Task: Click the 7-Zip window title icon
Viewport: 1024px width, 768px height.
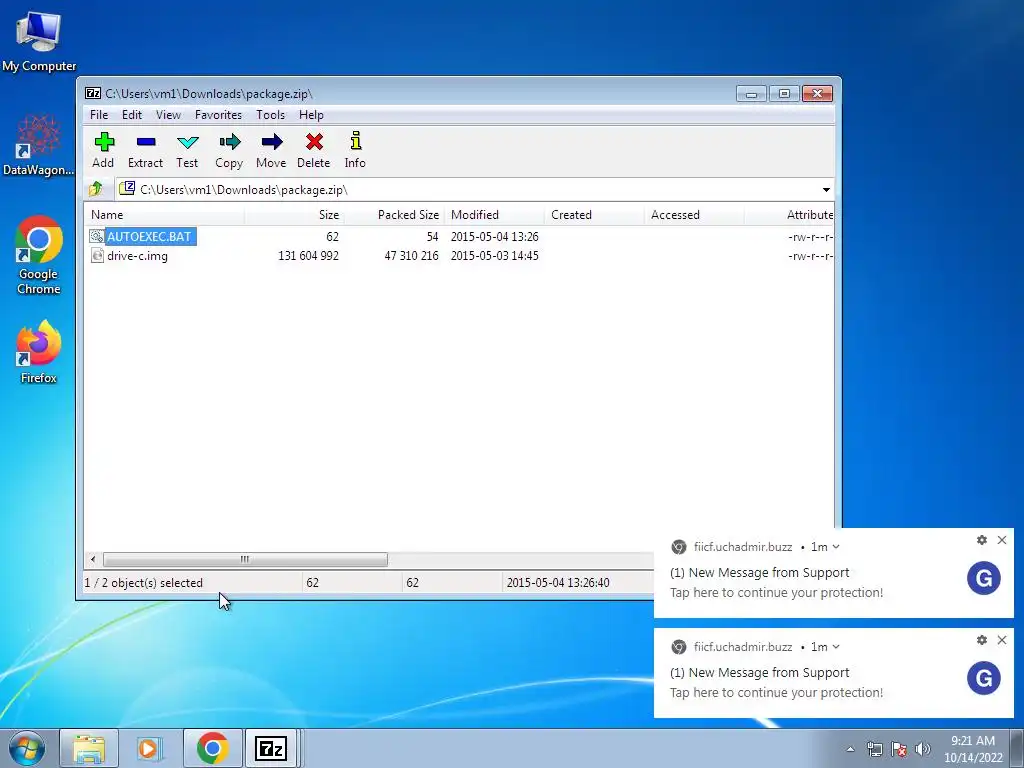Action: pos(93,93)
